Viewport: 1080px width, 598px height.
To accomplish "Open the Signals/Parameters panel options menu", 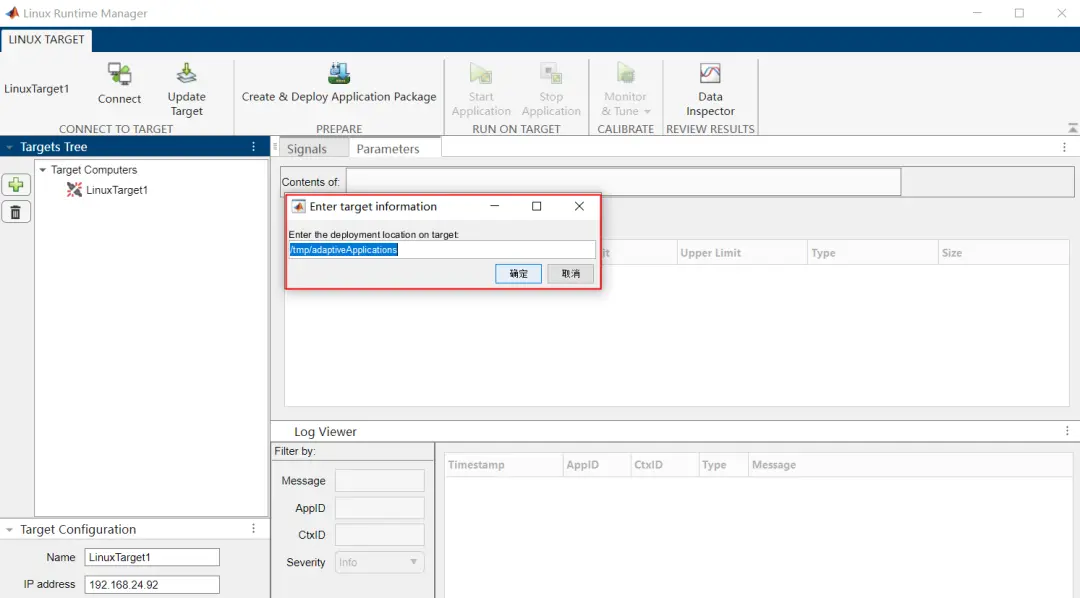I will pyautogui.click(x=1064, y=147).
